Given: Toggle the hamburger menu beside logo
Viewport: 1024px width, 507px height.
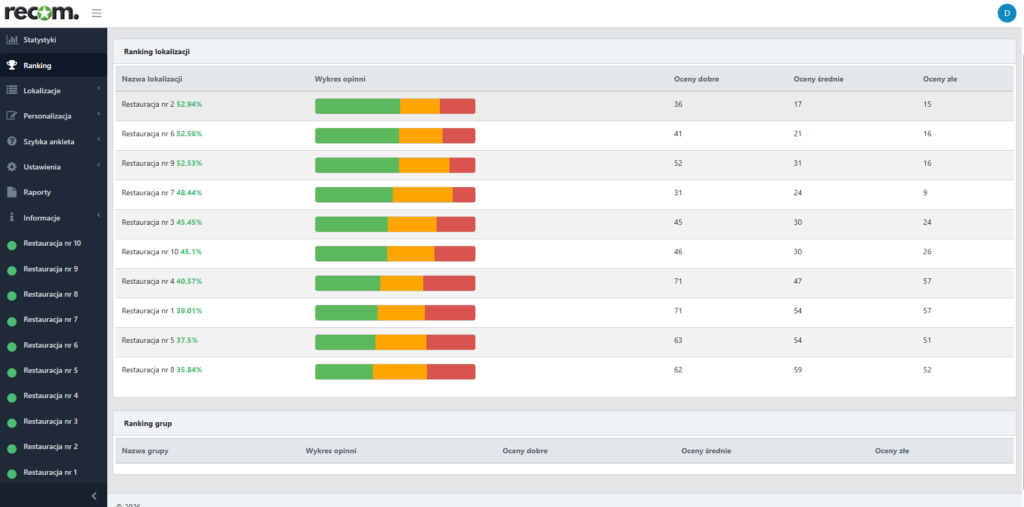Looking at the screenshot, I should pos(96,13).
